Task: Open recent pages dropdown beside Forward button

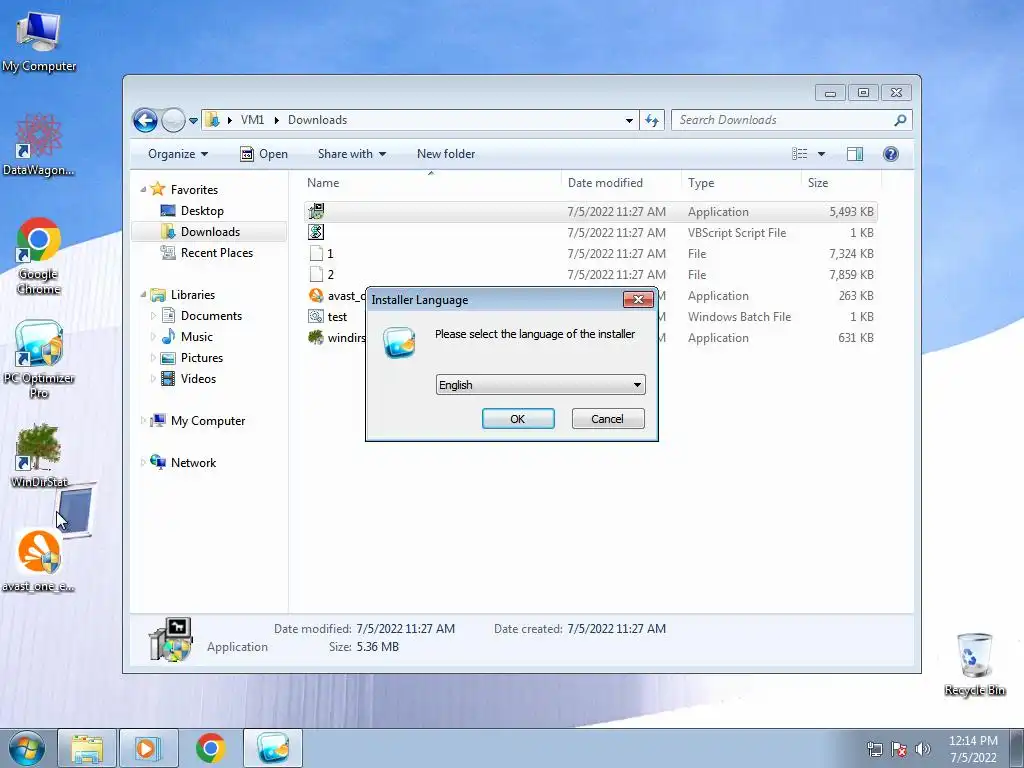Action: (x=193, y=121)
